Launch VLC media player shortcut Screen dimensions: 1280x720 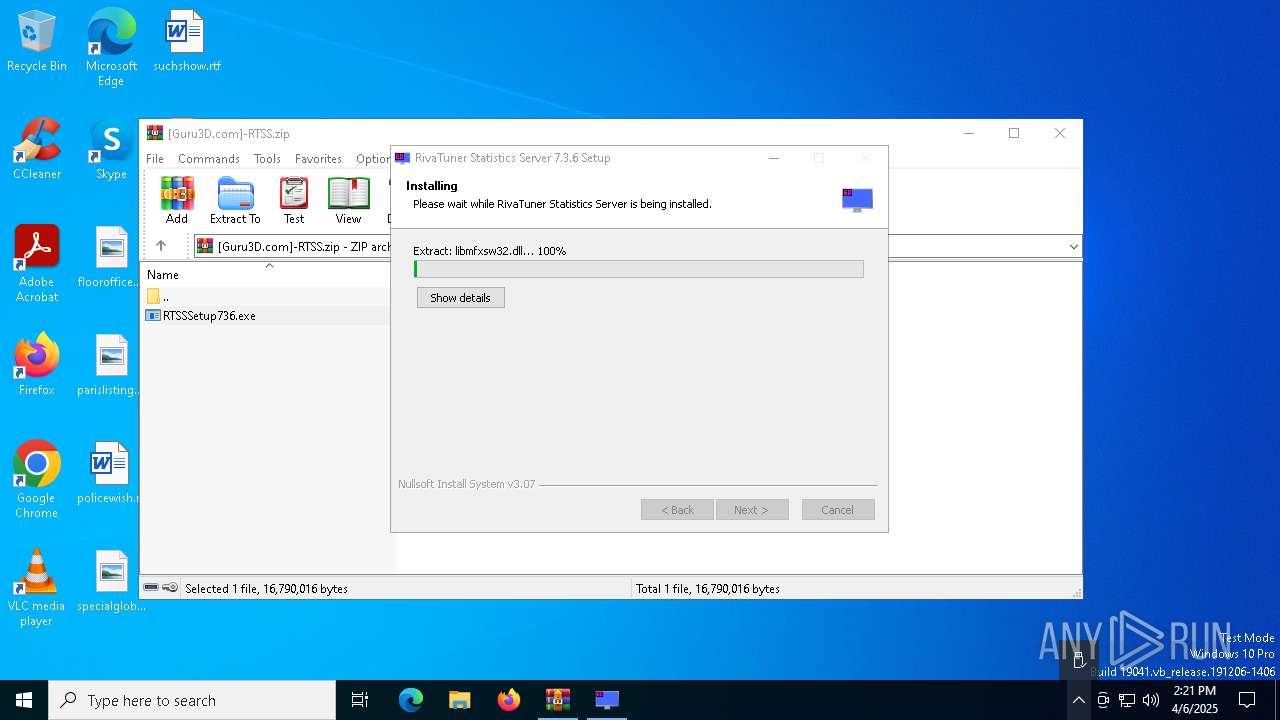click(37, 588)
